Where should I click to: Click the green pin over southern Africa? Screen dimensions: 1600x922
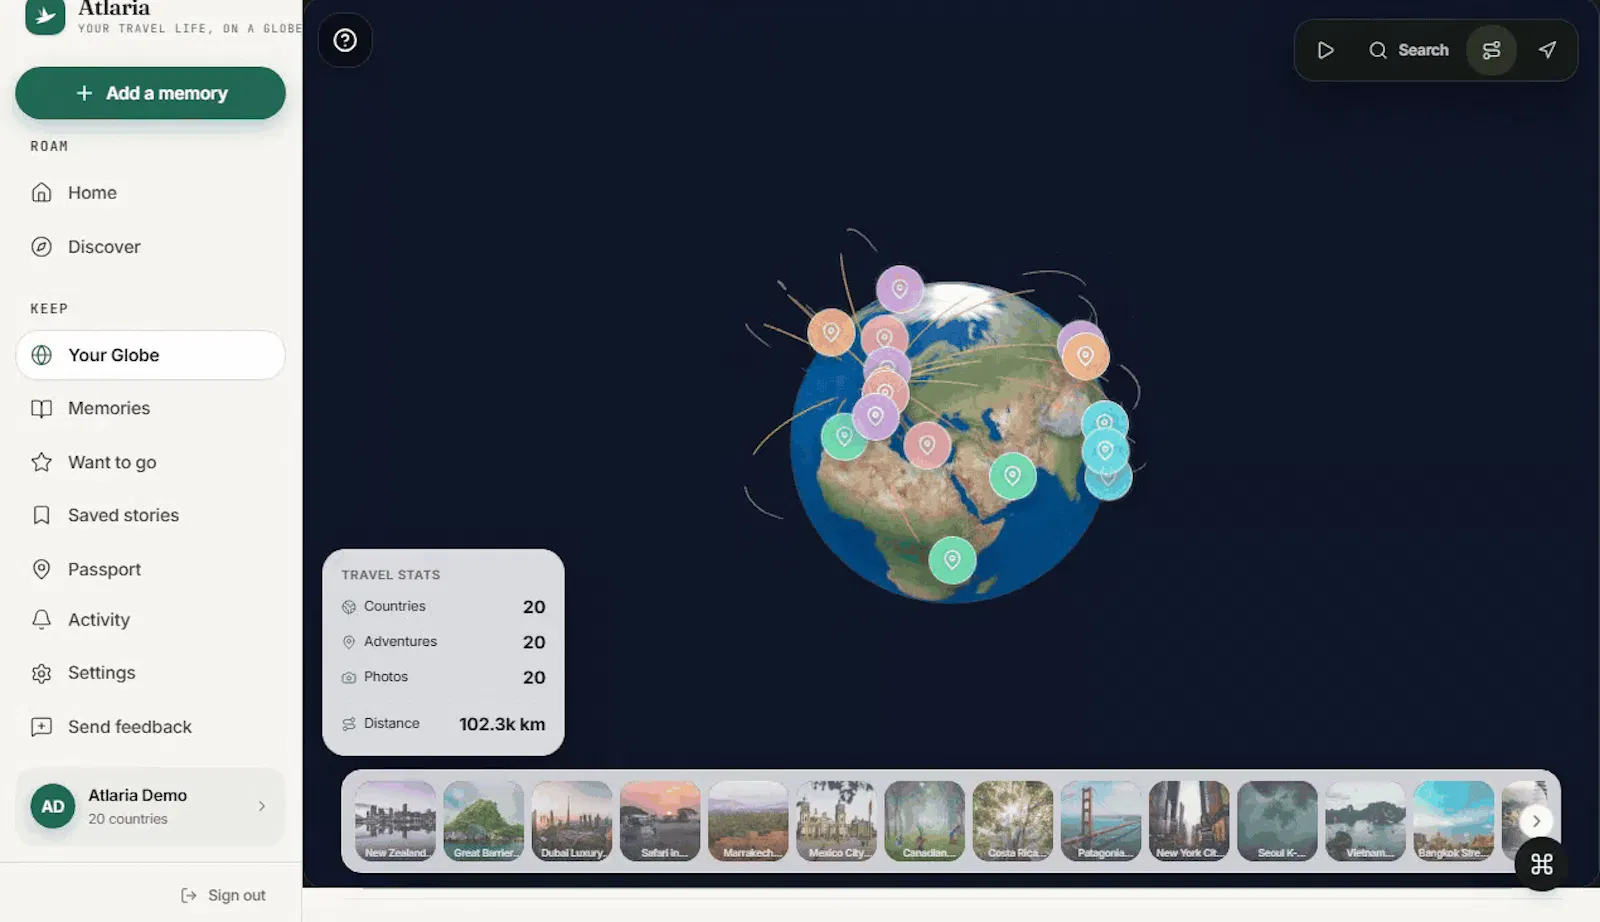point(952,560)
